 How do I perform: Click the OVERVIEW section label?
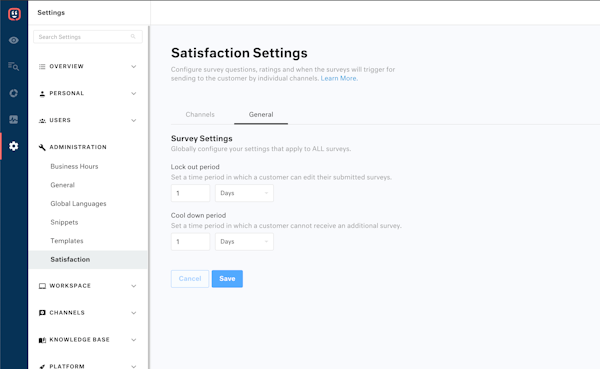point(67,66)
